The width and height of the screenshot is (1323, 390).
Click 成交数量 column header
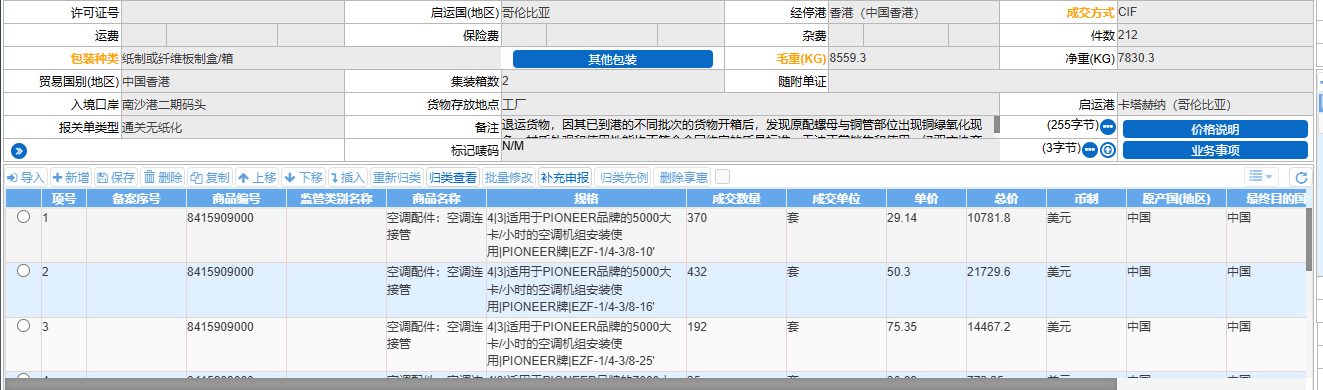pos(735,198)
